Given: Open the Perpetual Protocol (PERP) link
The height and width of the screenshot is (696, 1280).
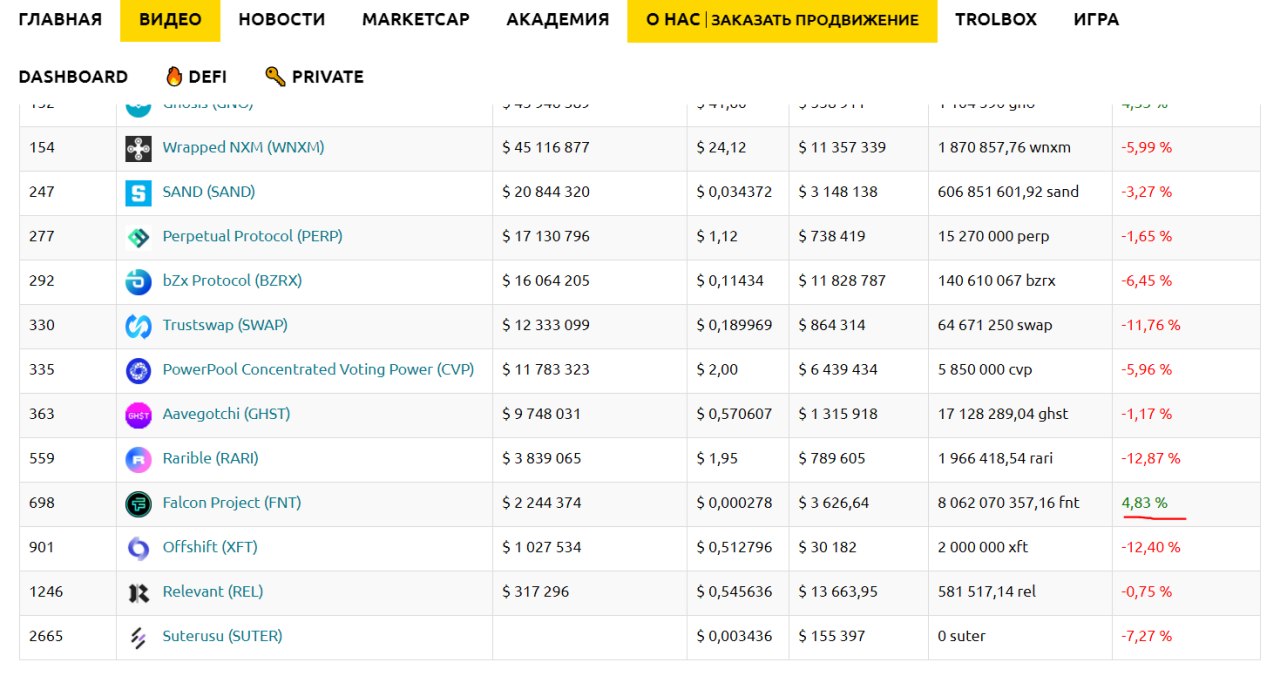Looking at the screenshot, I should tap(252, 237).
